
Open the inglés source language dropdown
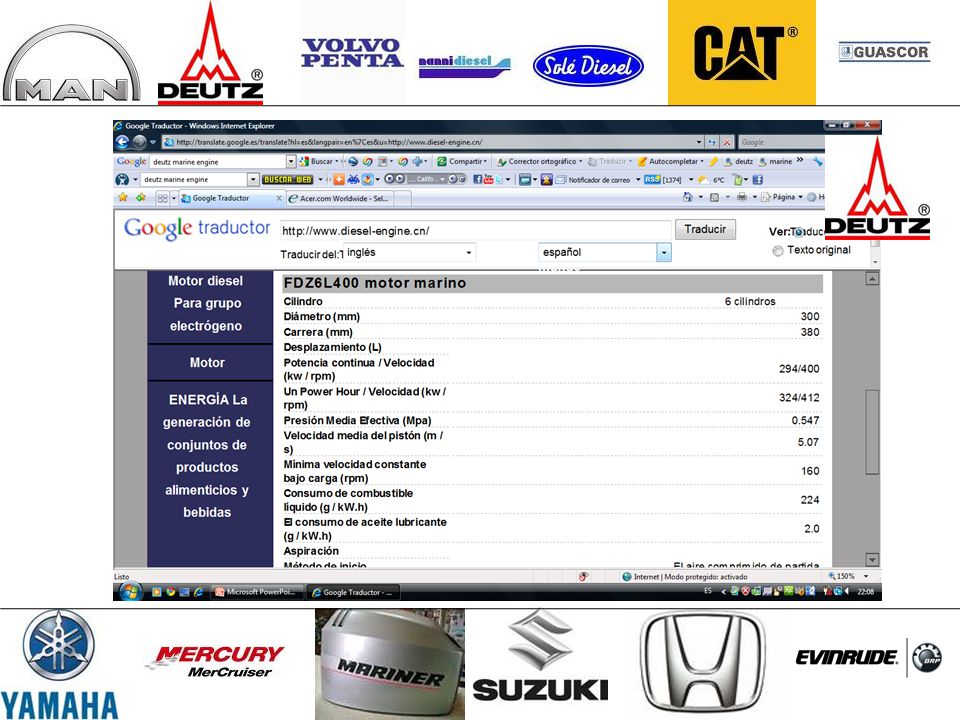point(409,252)
